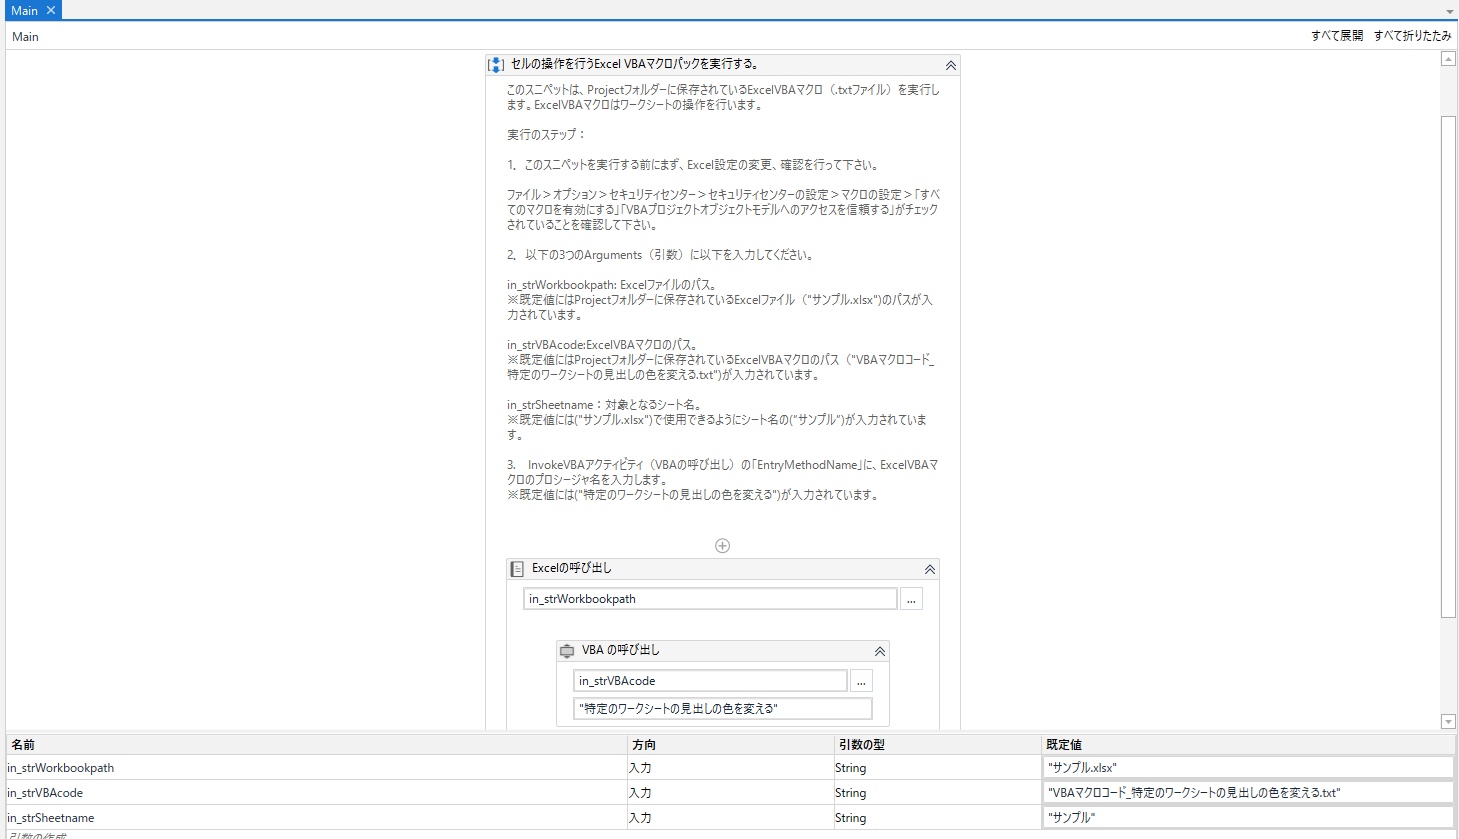This screenshot has height=839, width=1459.
Task: Add activity via the plus circle icon
Action: pyautogui.click(x=723, y=546)
